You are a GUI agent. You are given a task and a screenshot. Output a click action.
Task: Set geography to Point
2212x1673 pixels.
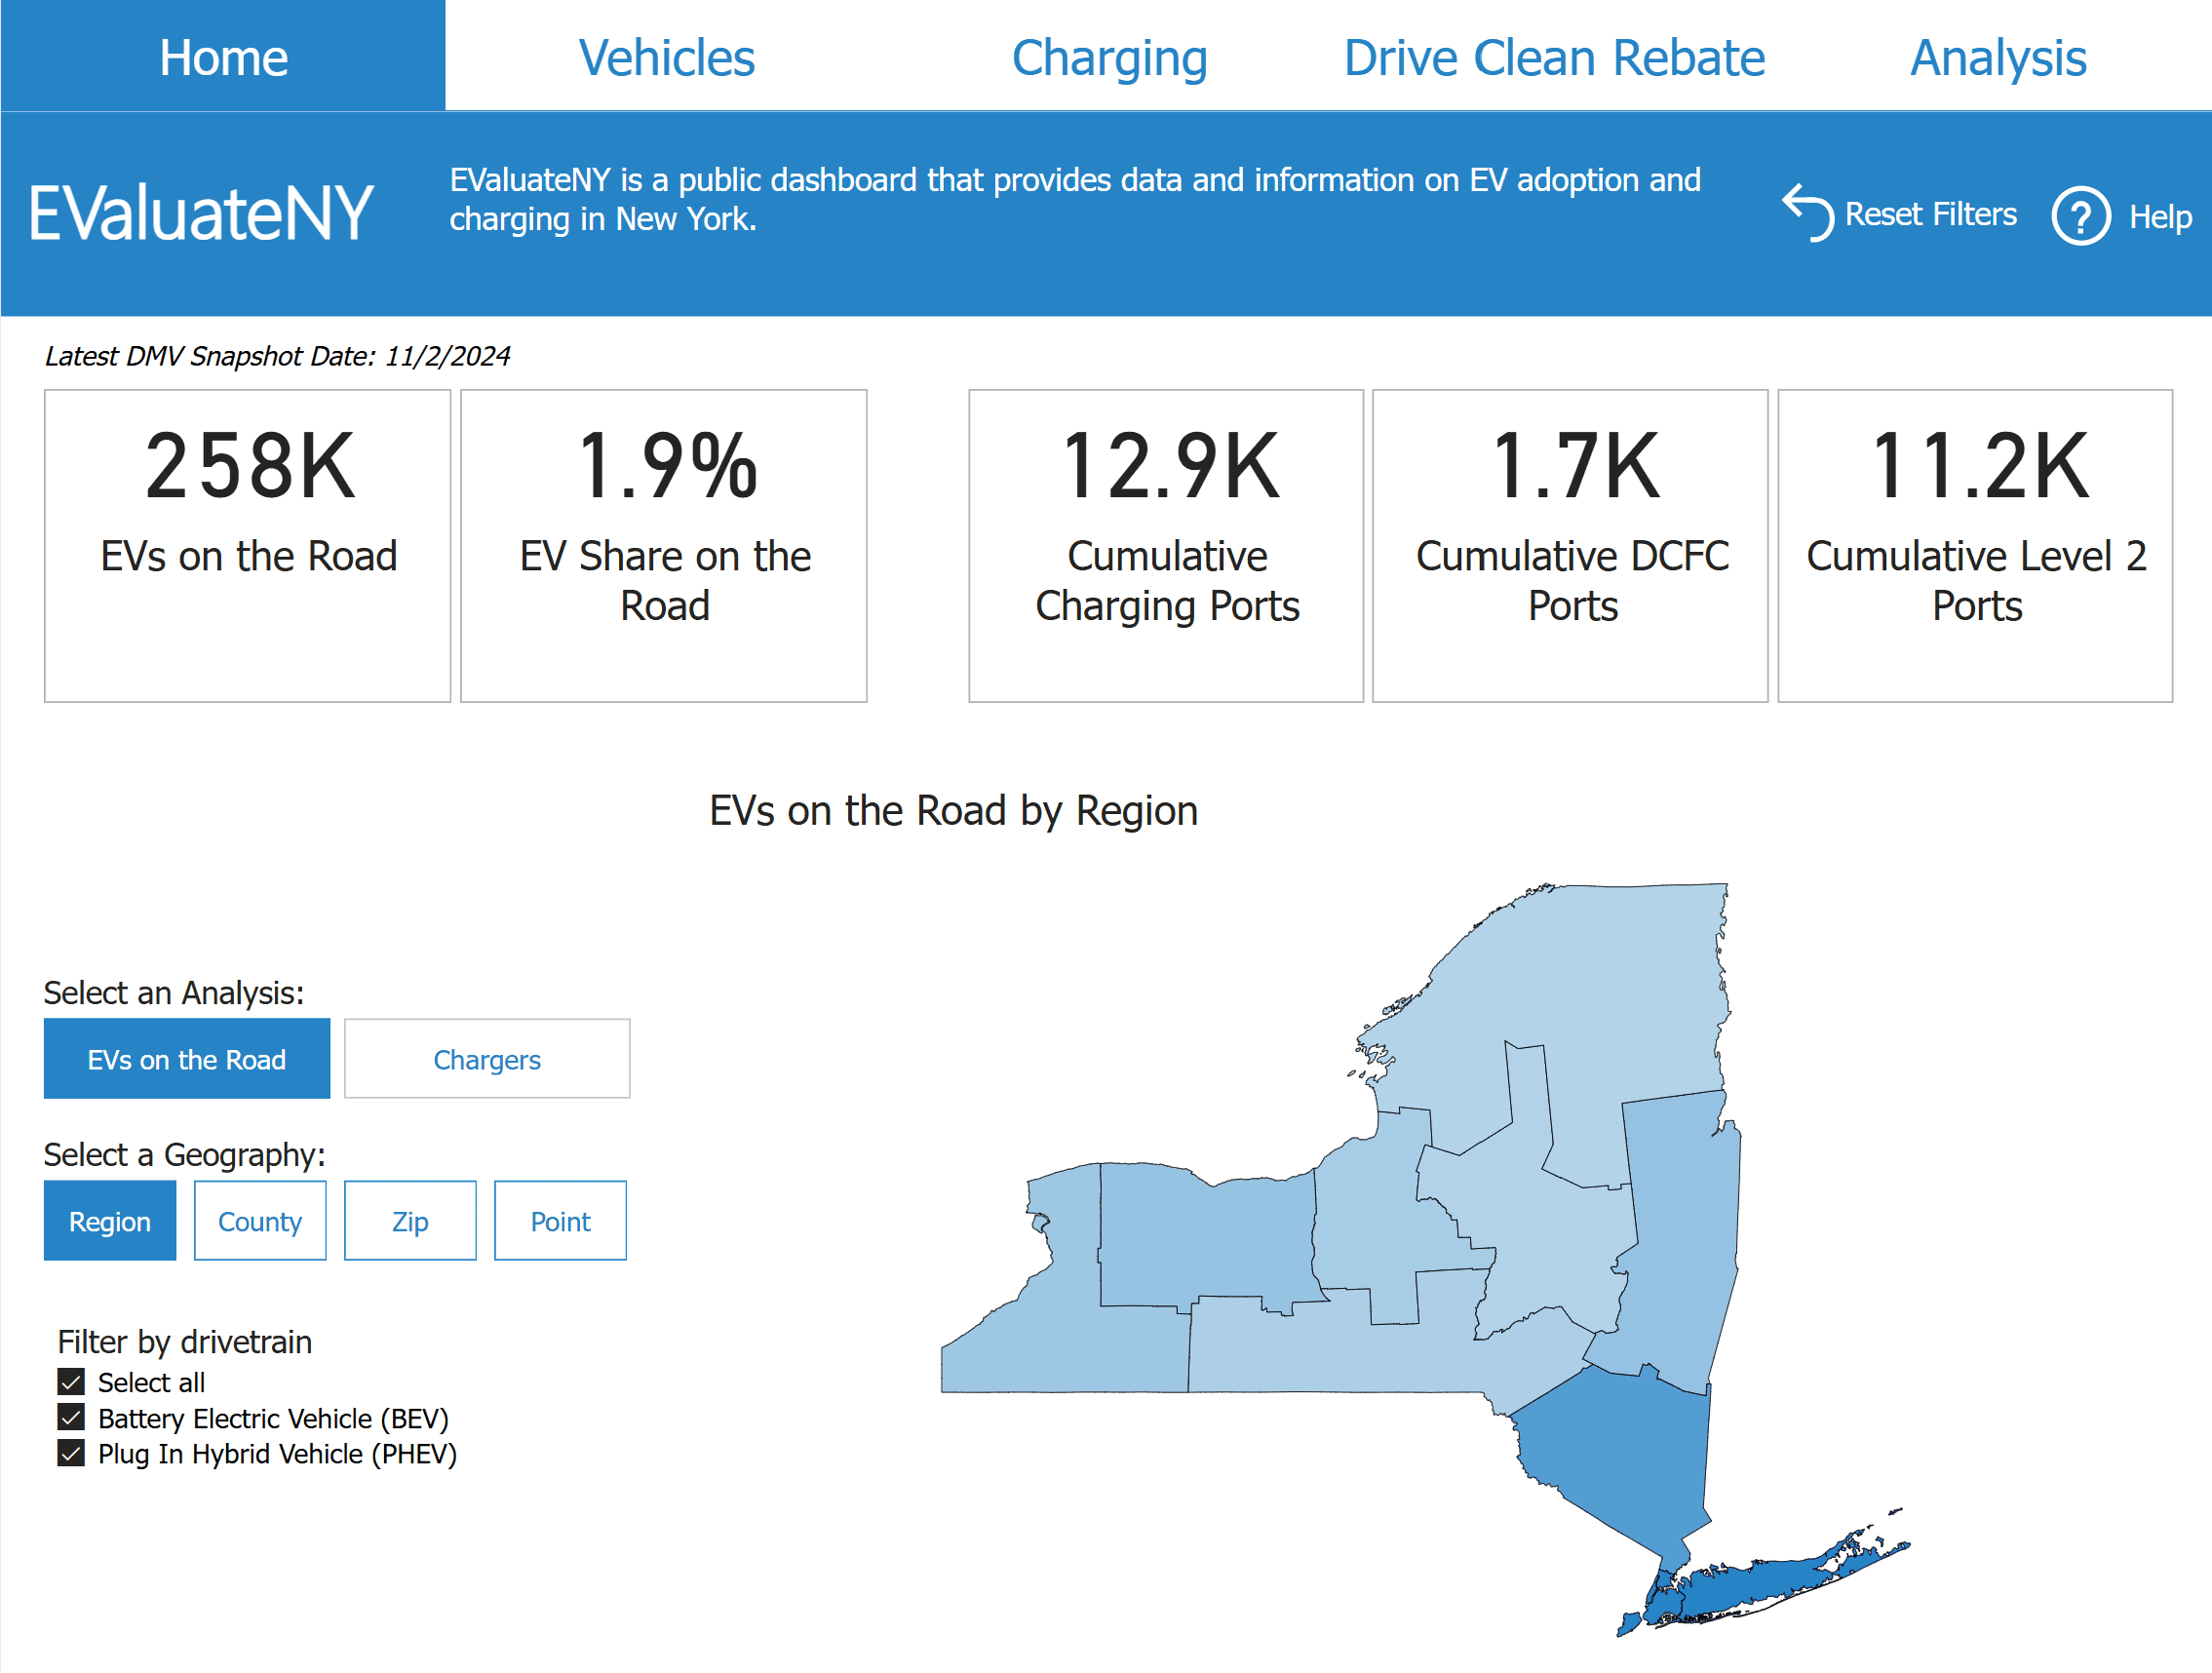point(560,1221)
